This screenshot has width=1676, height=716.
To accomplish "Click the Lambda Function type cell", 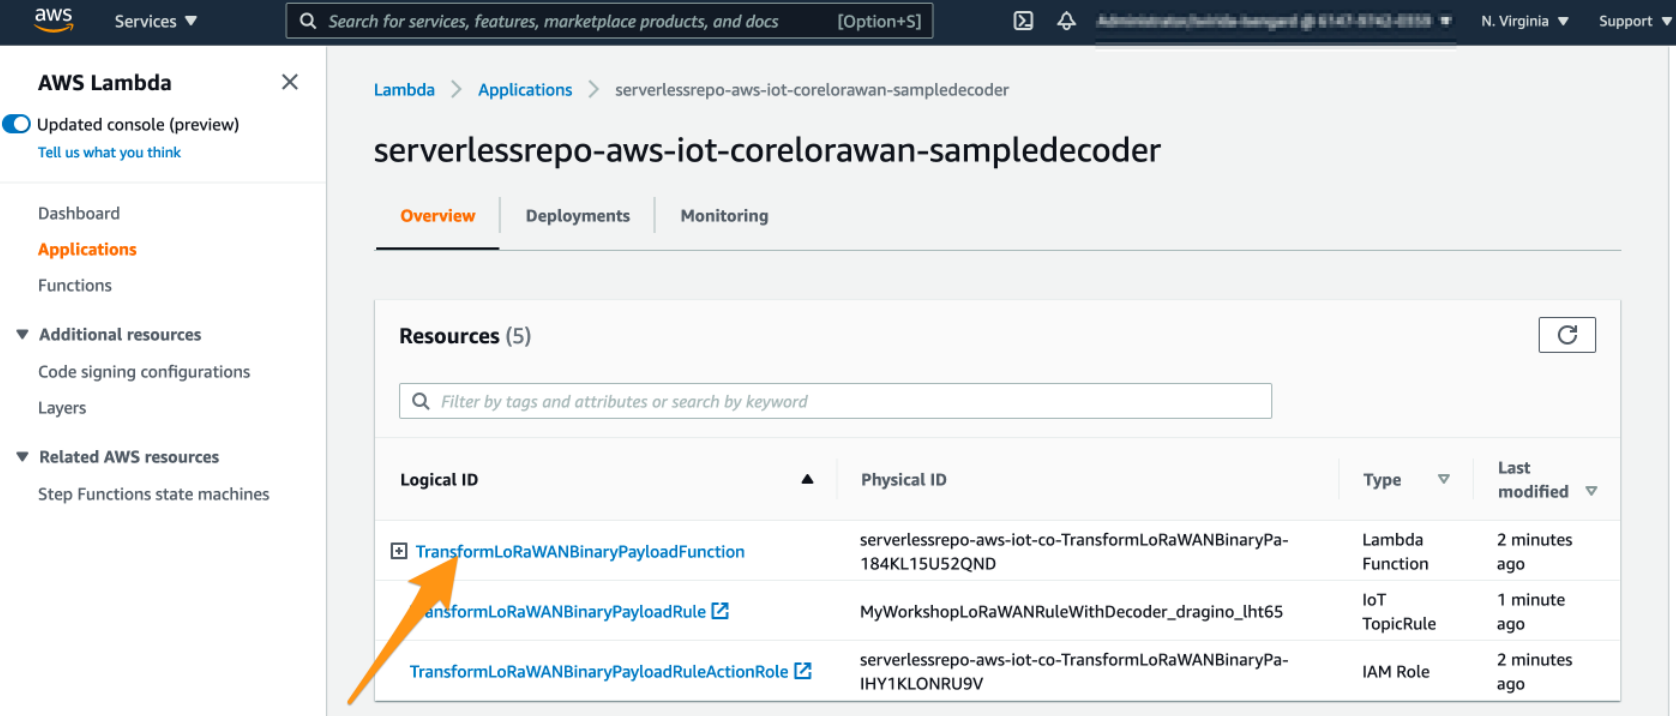I will (1395, 551).
